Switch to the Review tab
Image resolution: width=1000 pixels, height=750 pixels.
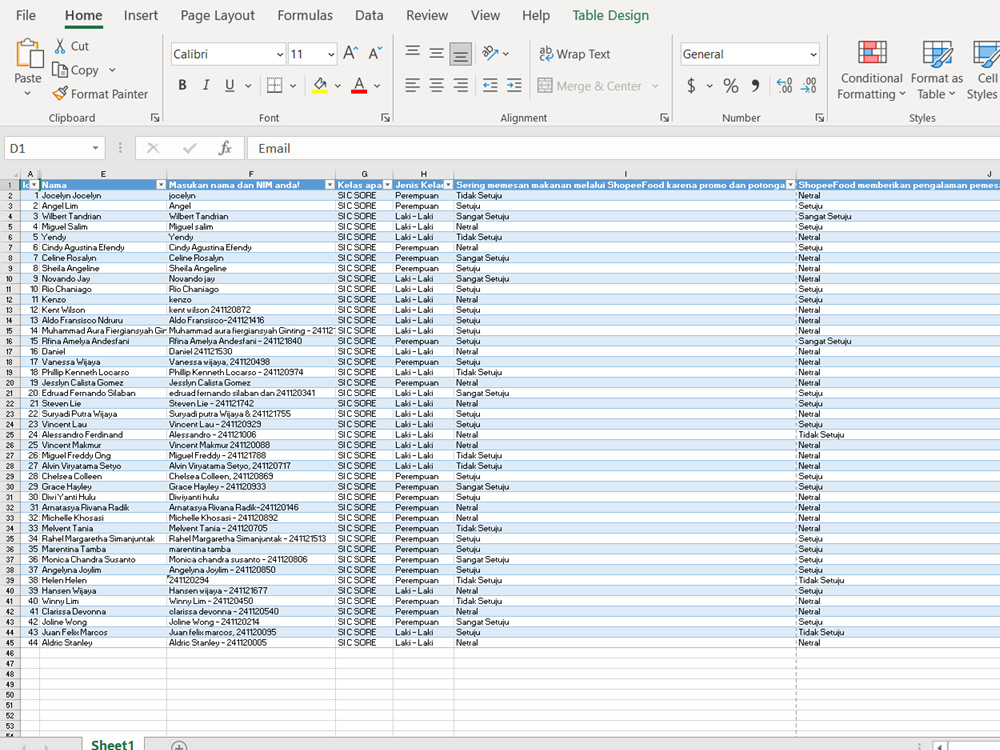(x=427, y=15)
